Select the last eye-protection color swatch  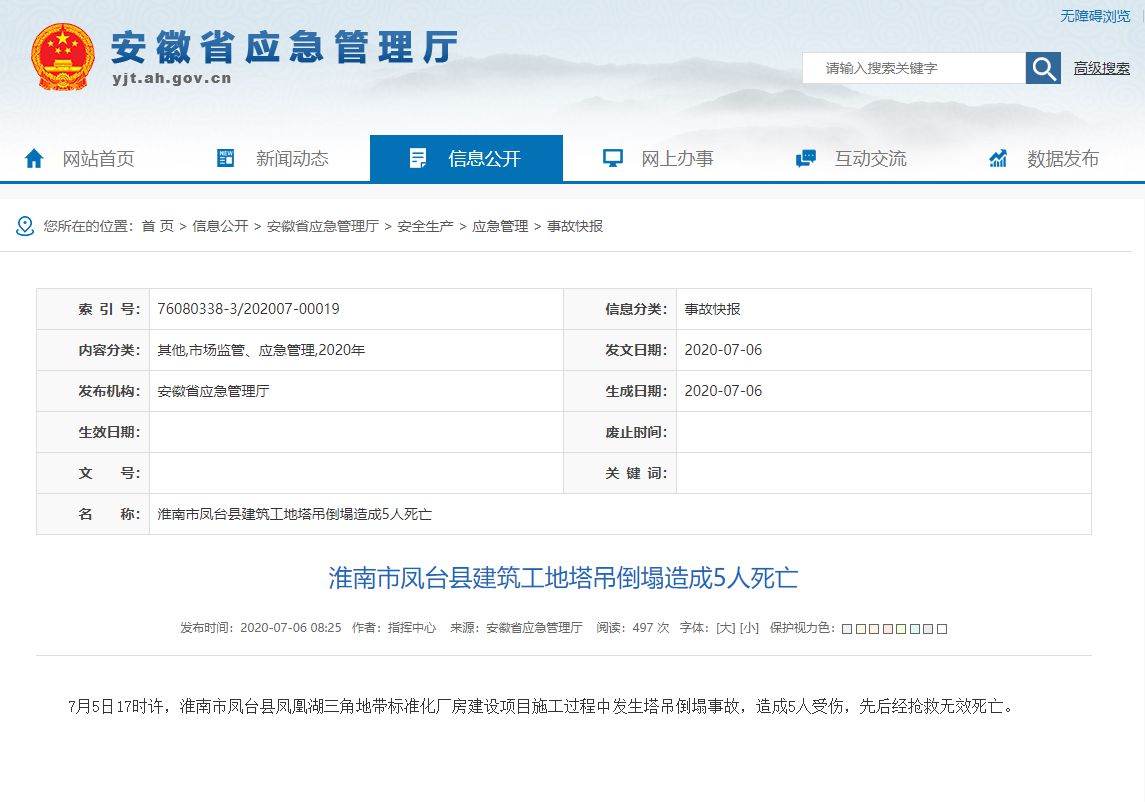click(942, 629)
